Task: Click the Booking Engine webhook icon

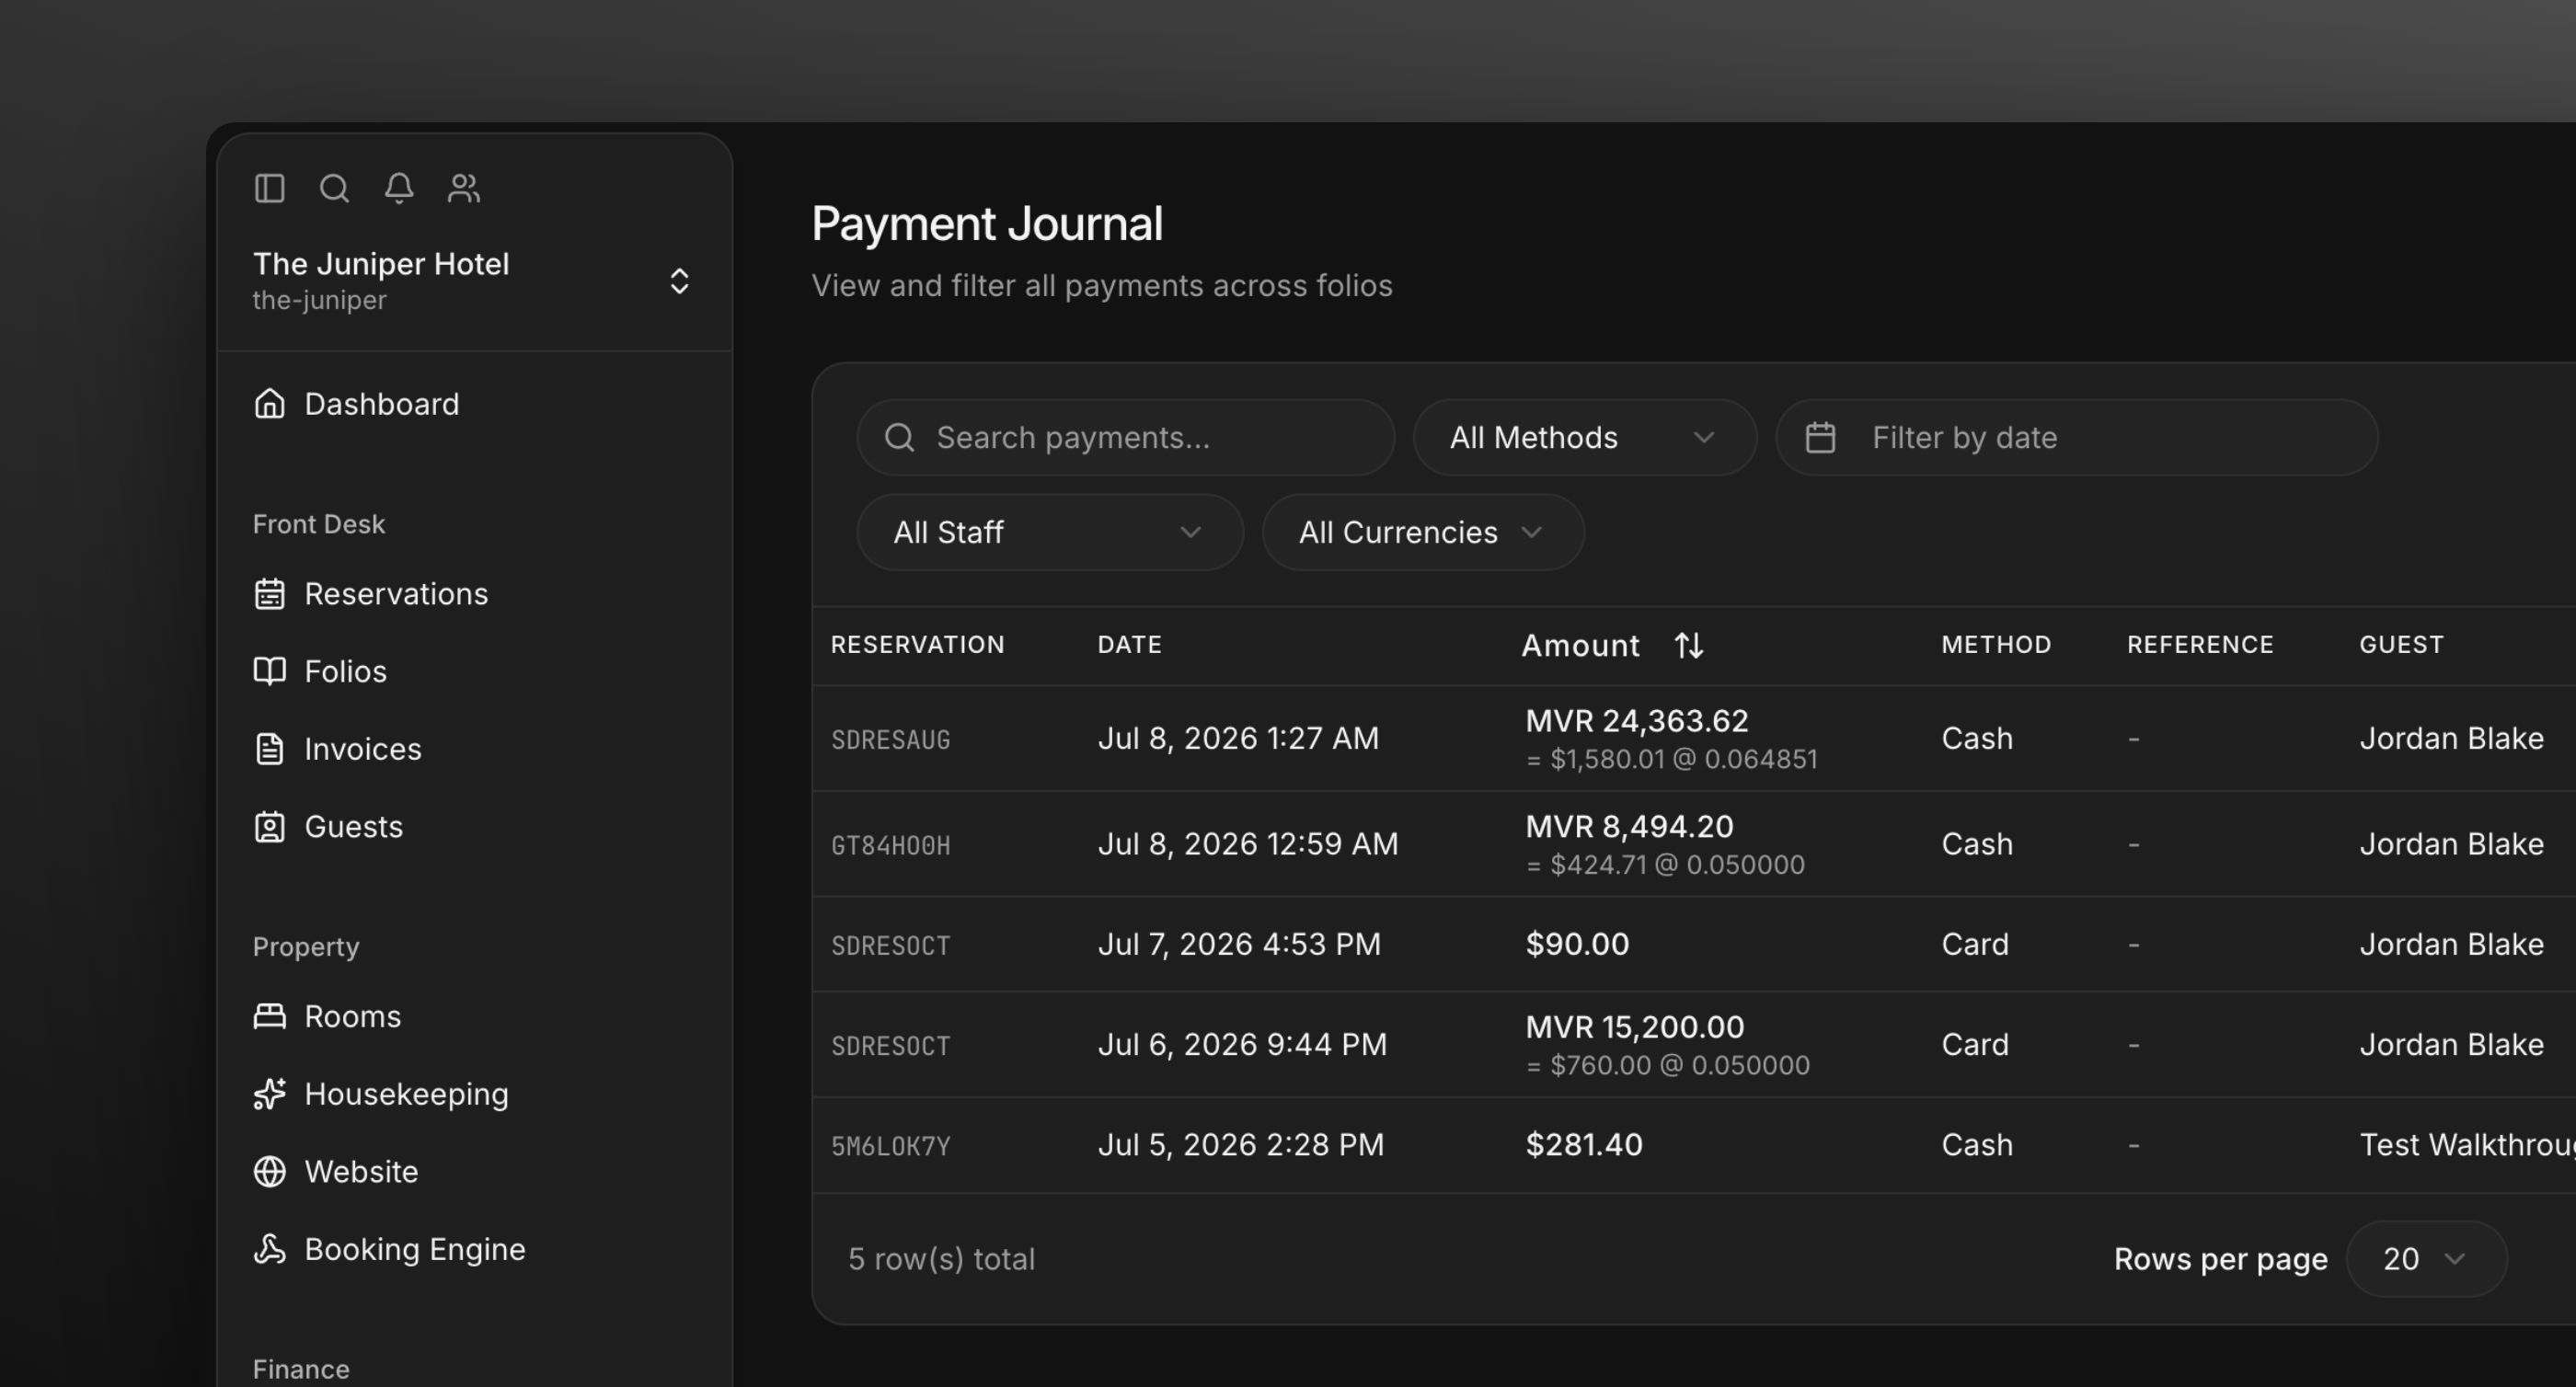Action: 270,1250
